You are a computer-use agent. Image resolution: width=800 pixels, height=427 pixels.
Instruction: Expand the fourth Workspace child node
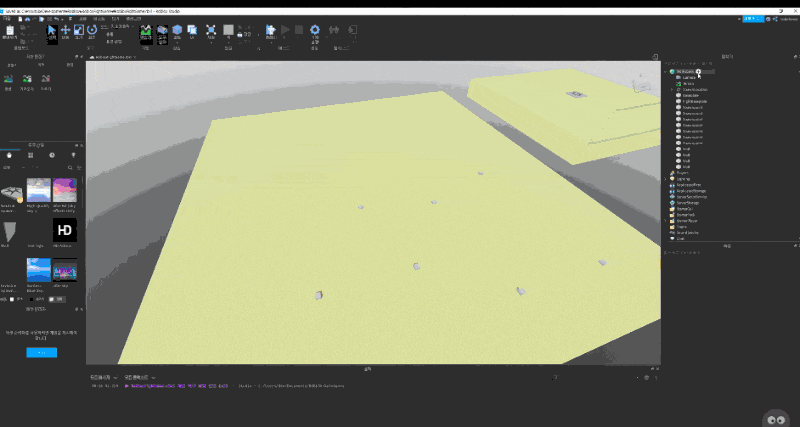[x=672, y=90]
